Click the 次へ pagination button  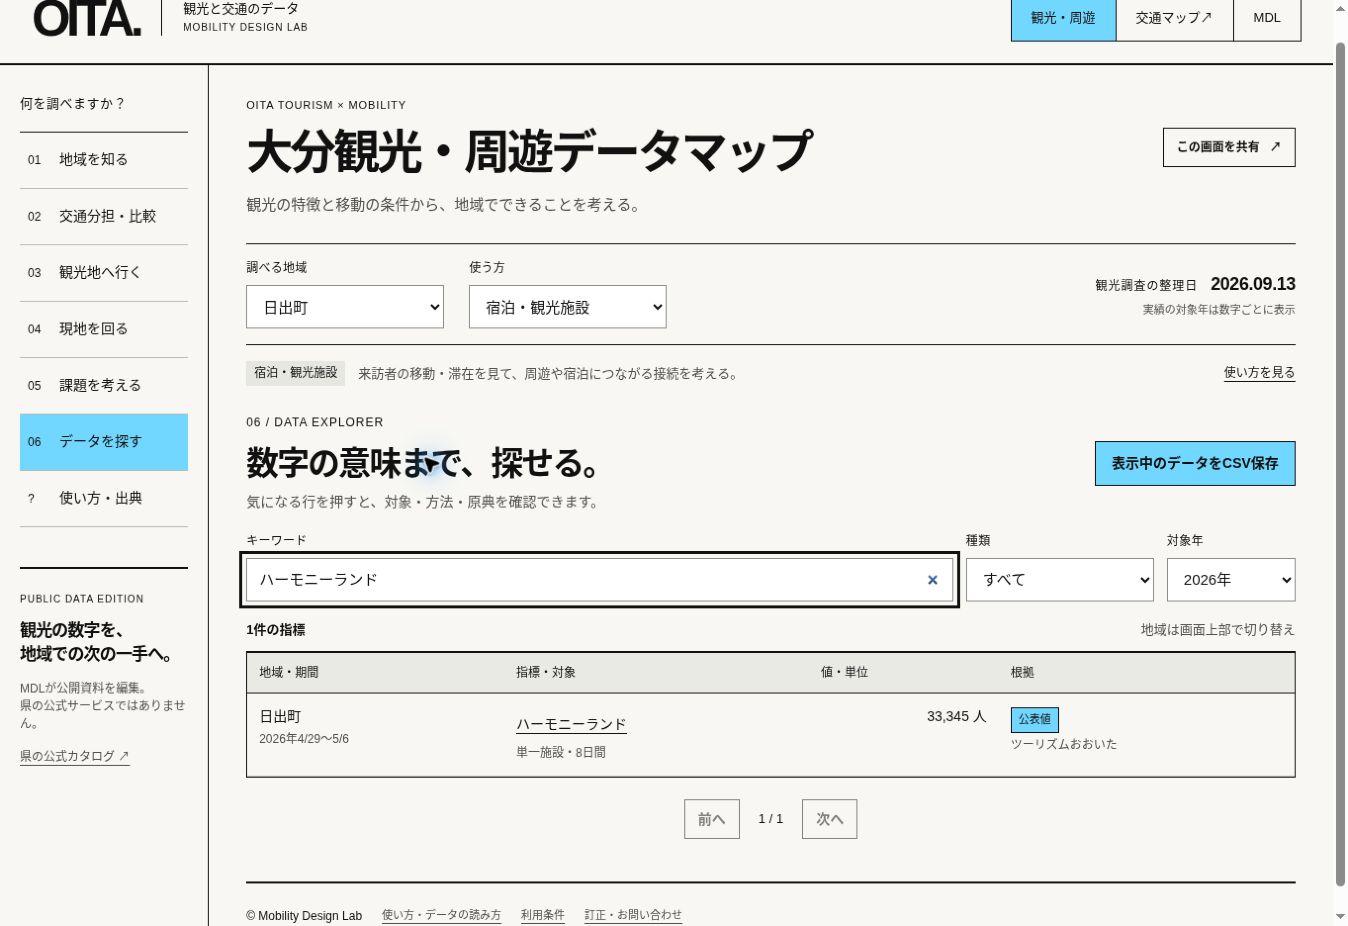tap(830, 819)
